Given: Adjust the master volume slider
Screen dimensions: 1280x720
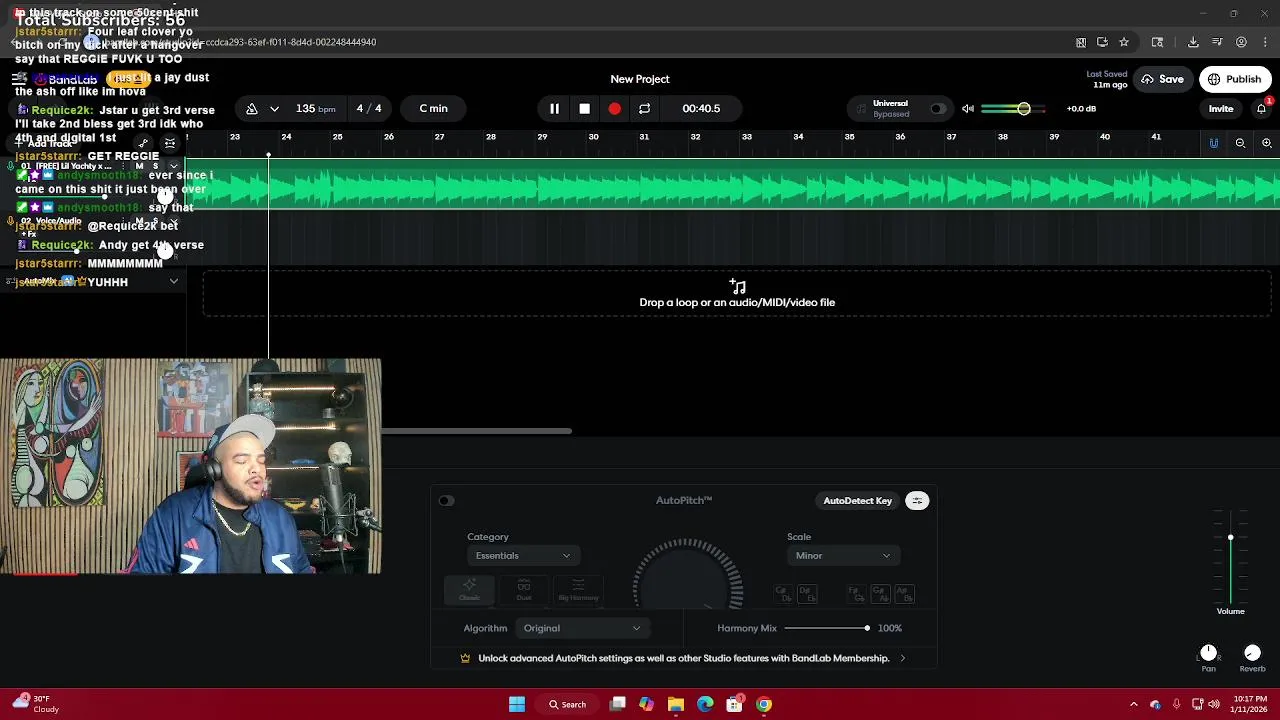Looking at the screenshot, I should [x=1014, y=109].
